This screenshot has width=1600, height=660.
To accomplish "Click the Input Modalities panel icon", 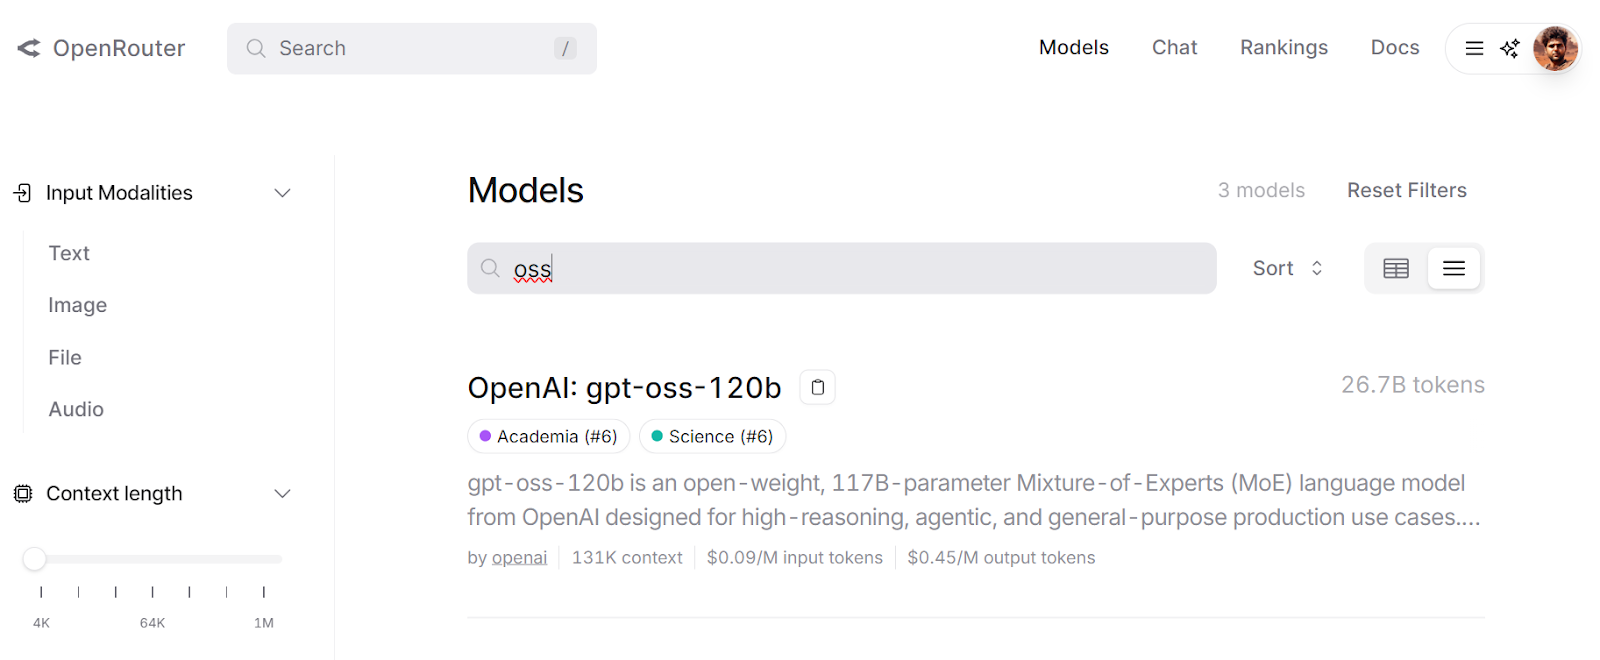I will tap(22, 192).
